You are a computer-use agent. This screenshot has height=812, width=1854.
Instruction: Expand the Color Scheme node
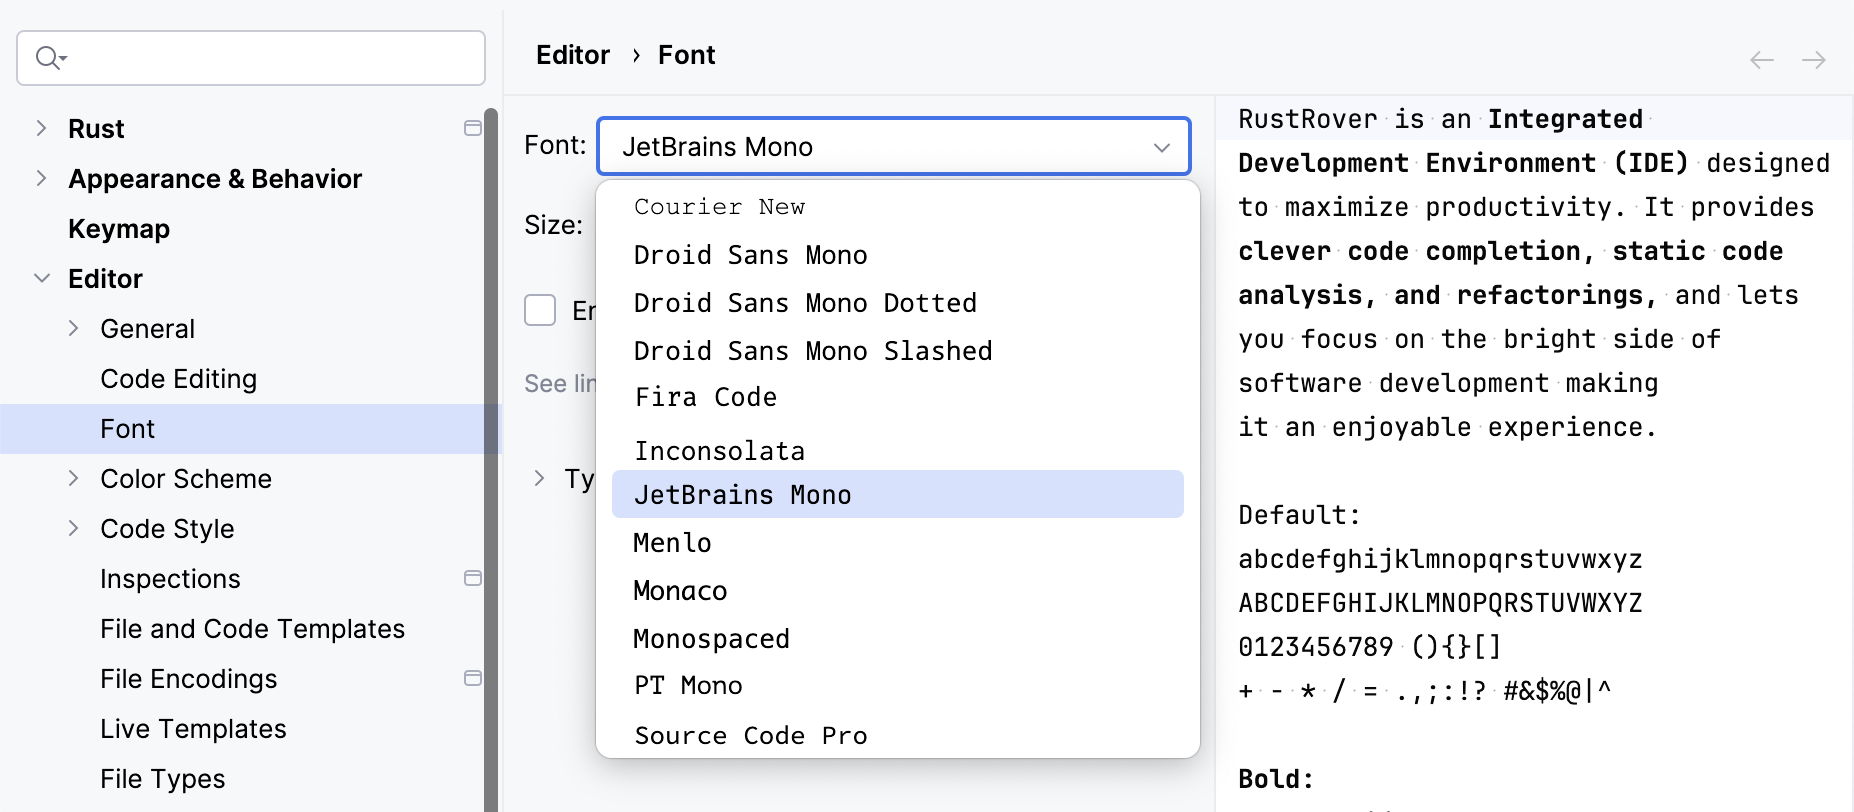coord(73,478)
